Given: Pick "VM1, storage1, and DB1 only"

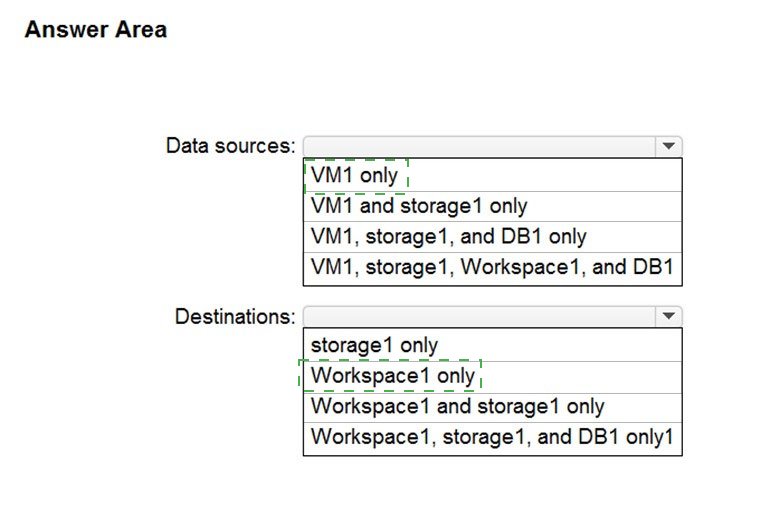Looking at the screenshot, I should click(x=448, y=237).
